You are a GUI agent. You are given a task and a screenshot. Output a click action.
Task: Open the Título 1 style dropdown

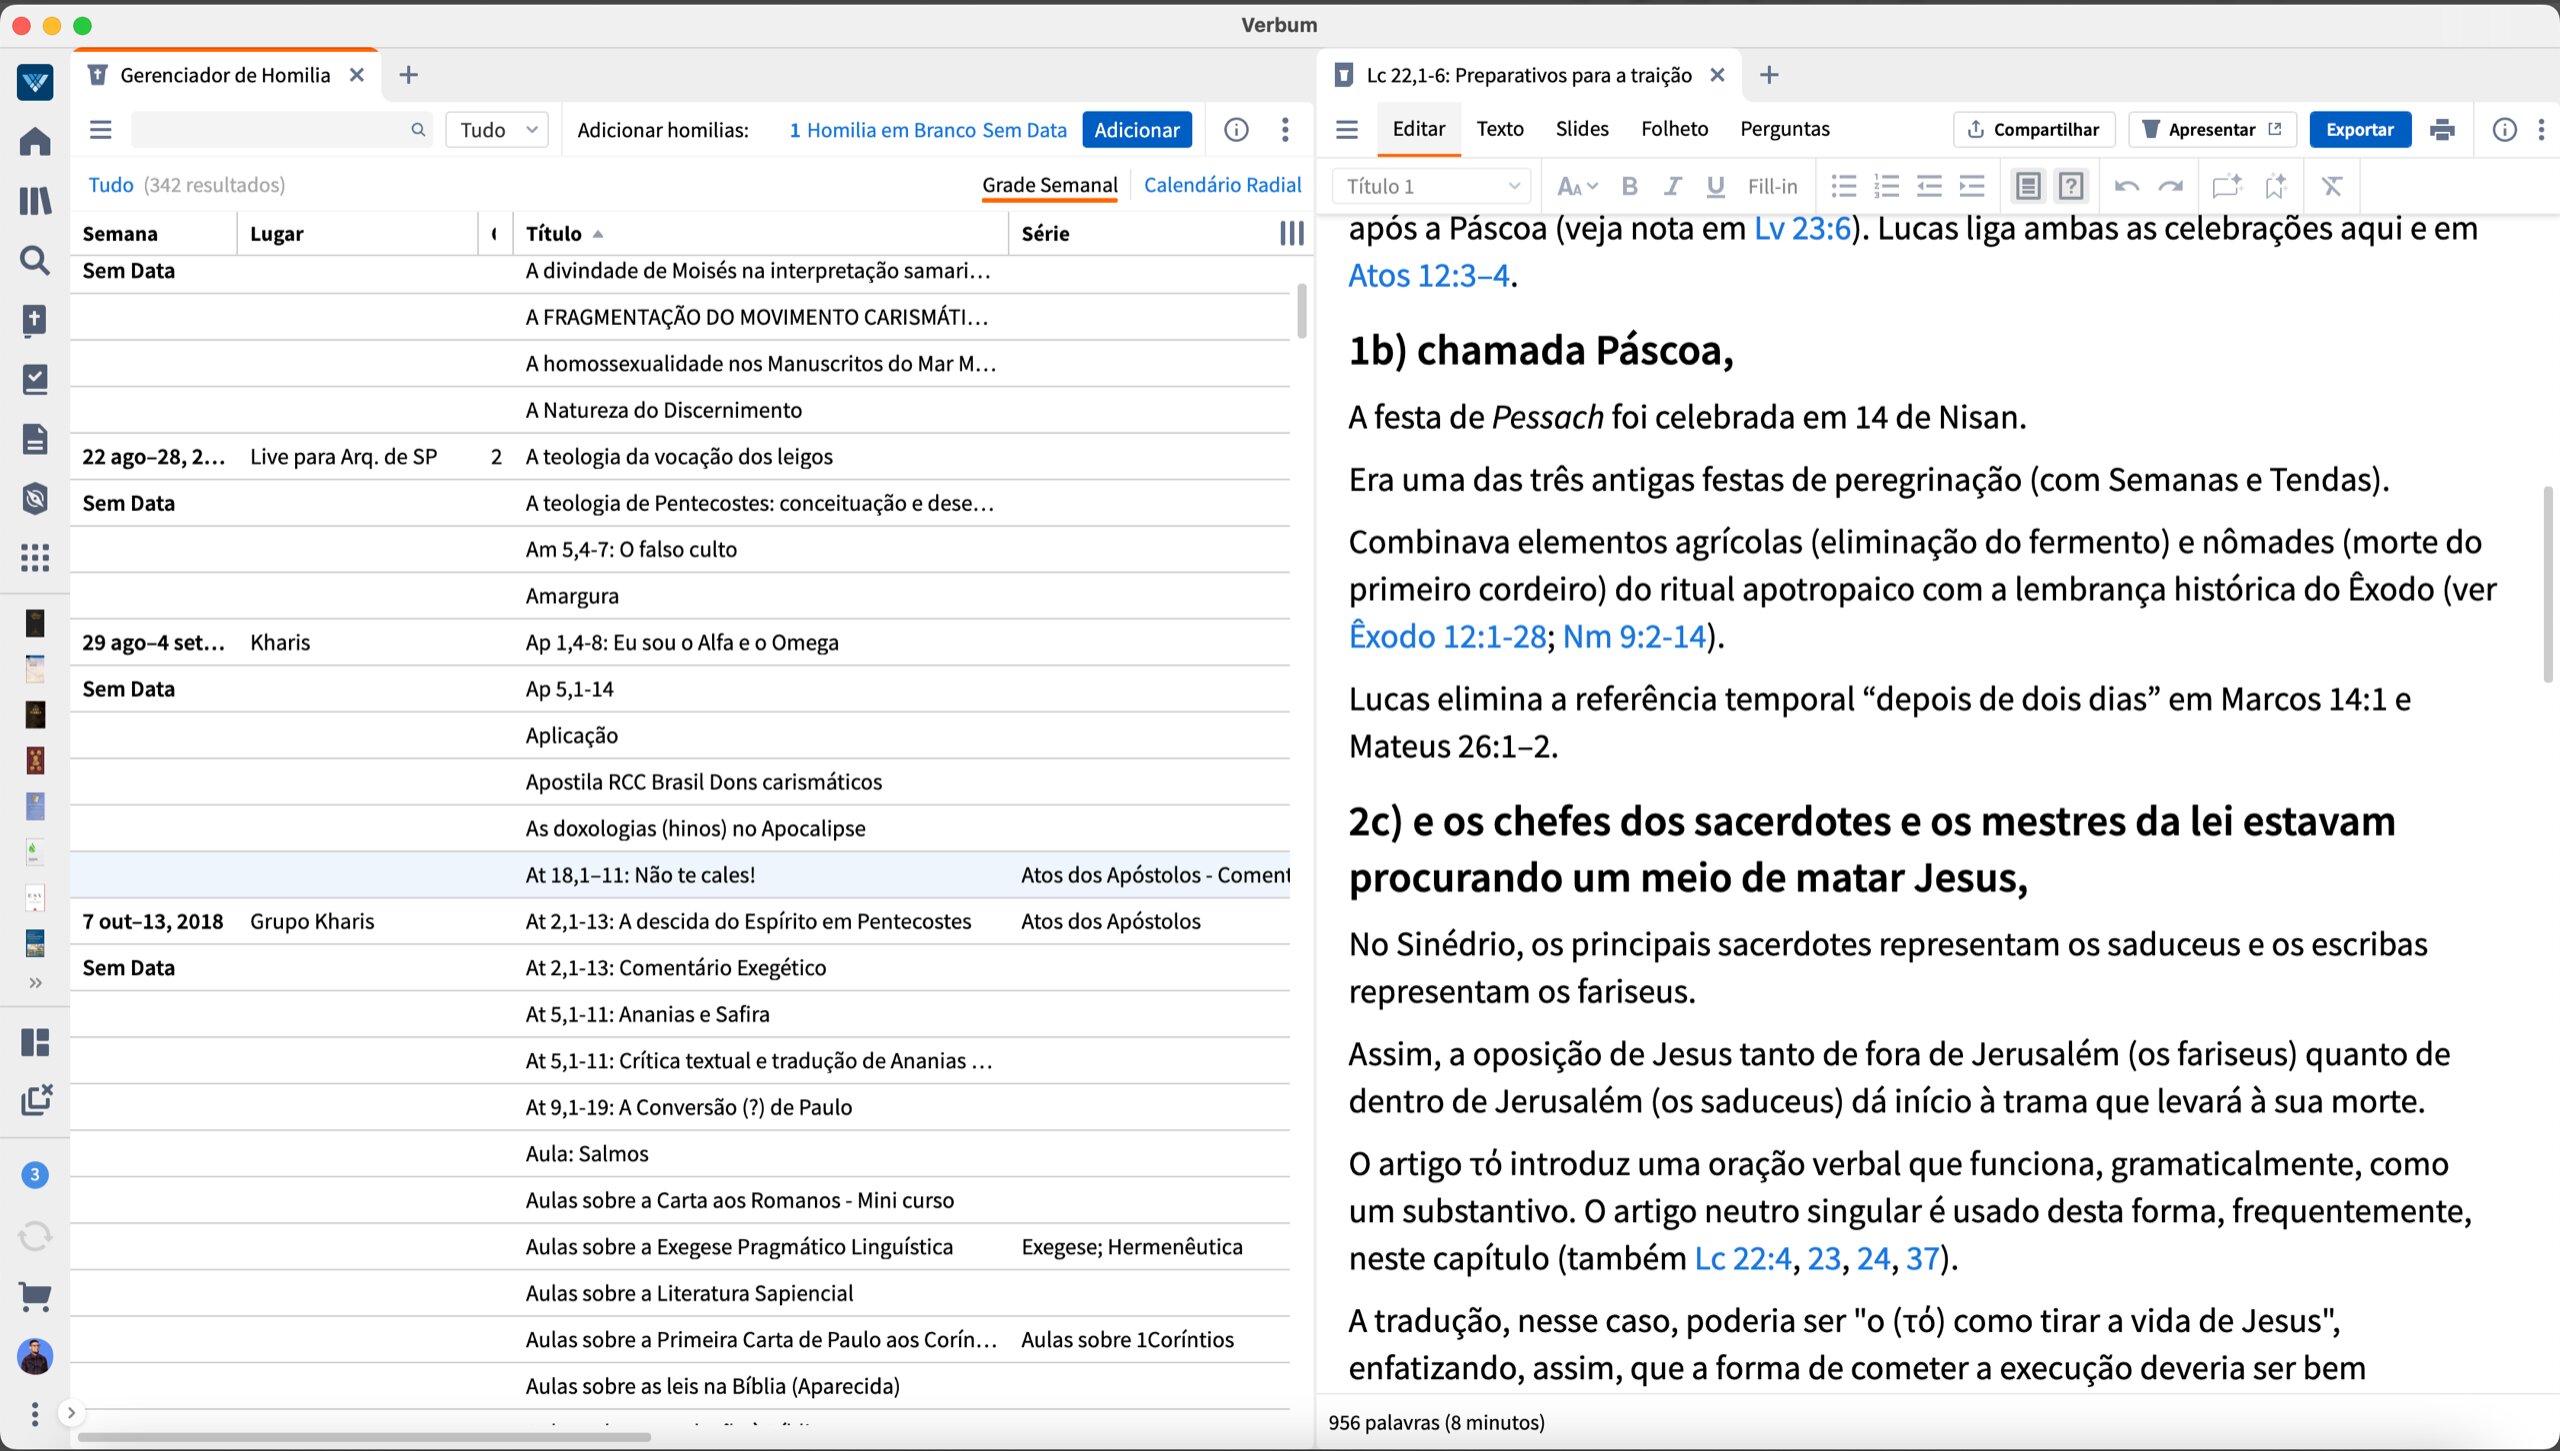click(x=1432, y=186)
